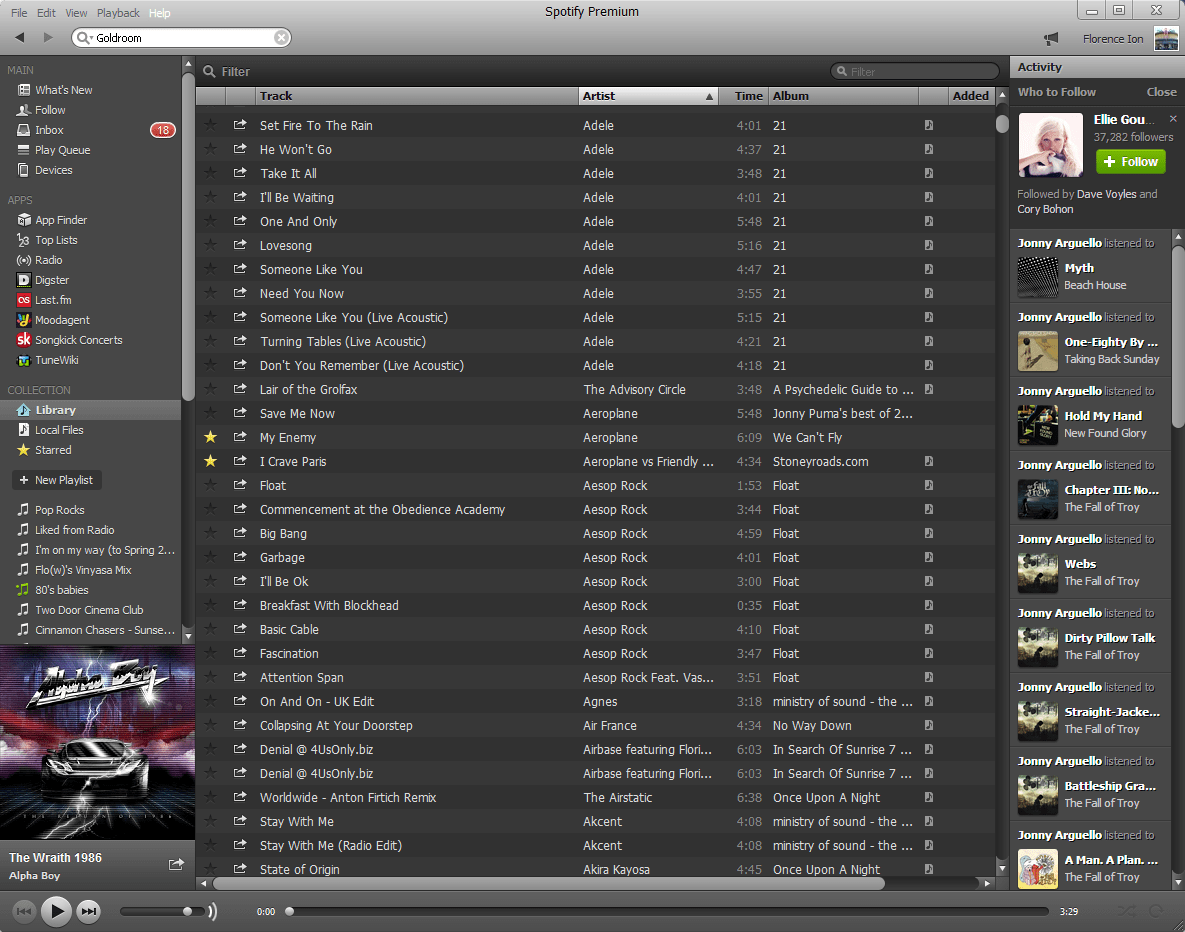Open the Play Queue
Image resolution: width=1185 pixels, height=932 pixels.
click(x=62, y=150)
